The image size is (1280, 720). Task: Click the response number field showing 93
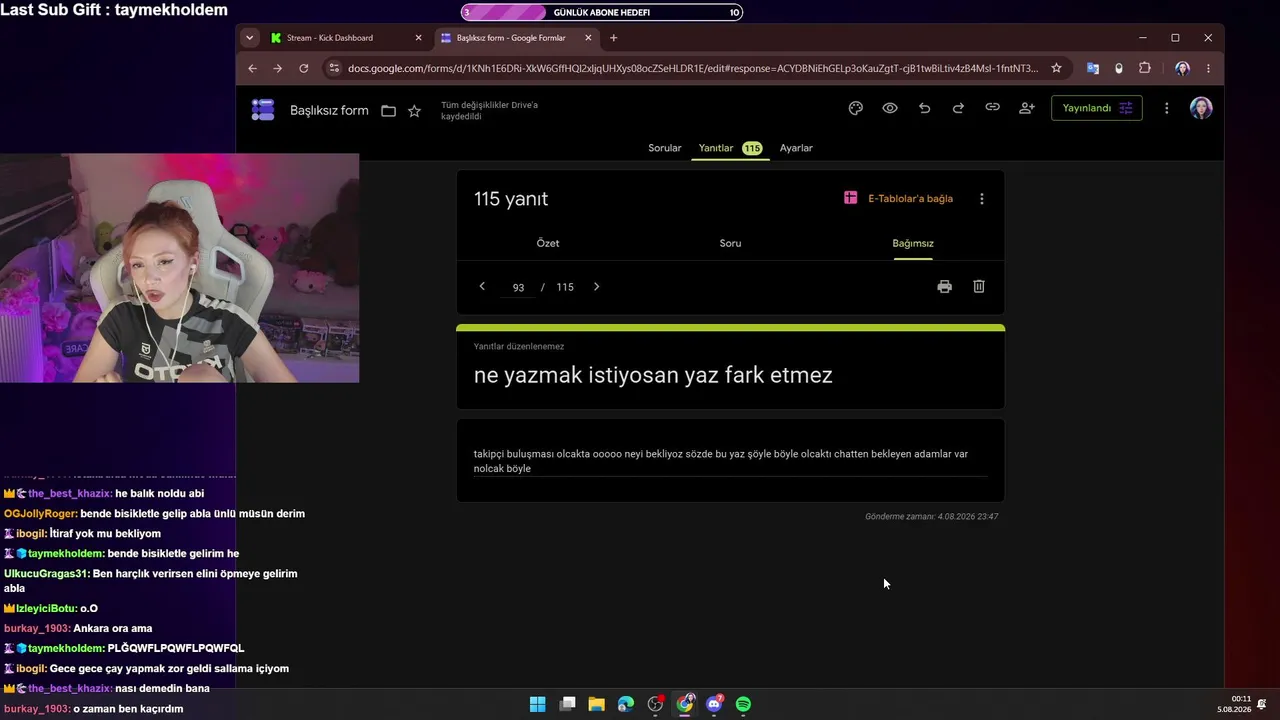pos(518,287)
